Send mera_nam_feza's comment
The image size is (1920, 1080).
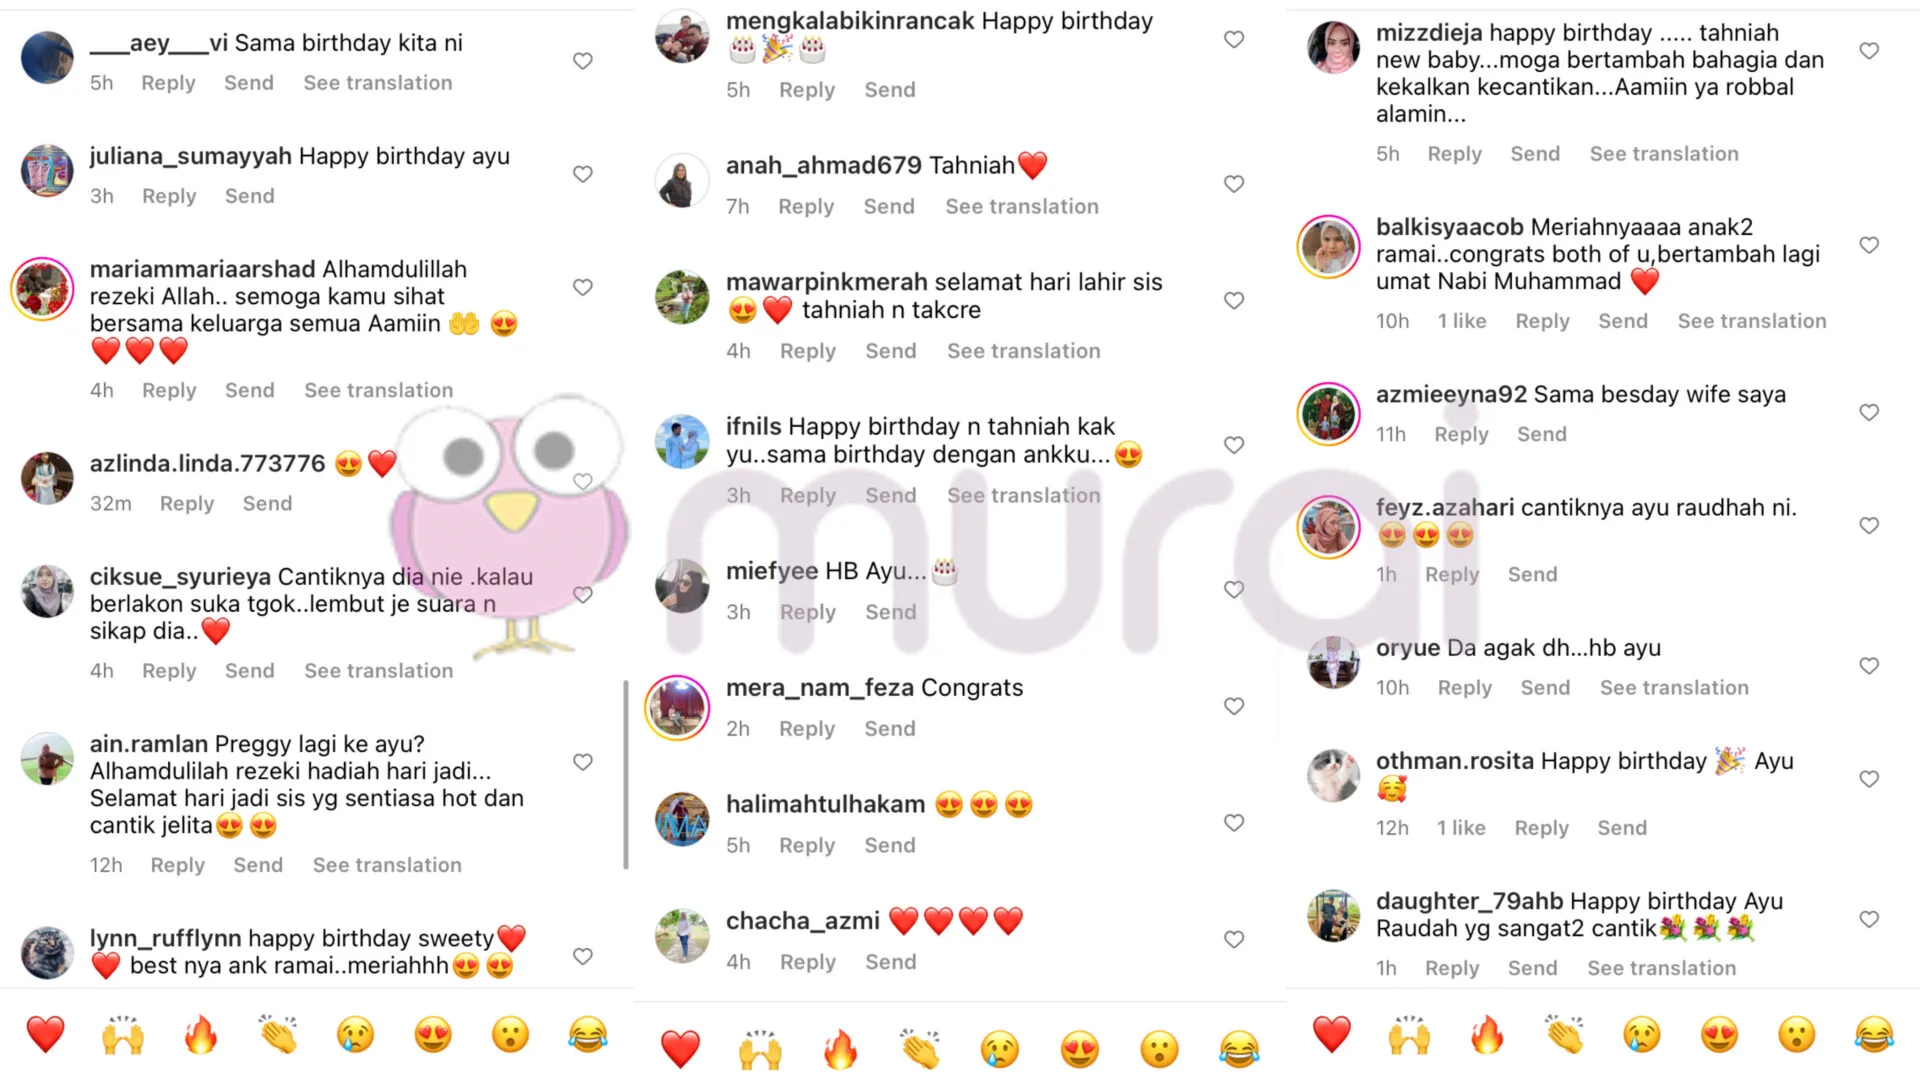tap(890, 729)
